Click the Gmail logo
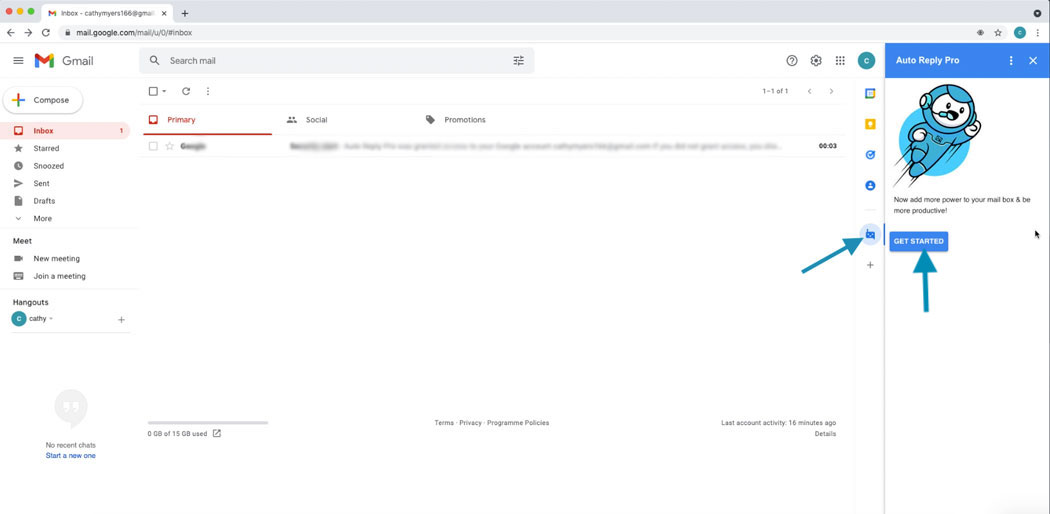This screenshot has width=1050, height=514. [64, 61]
